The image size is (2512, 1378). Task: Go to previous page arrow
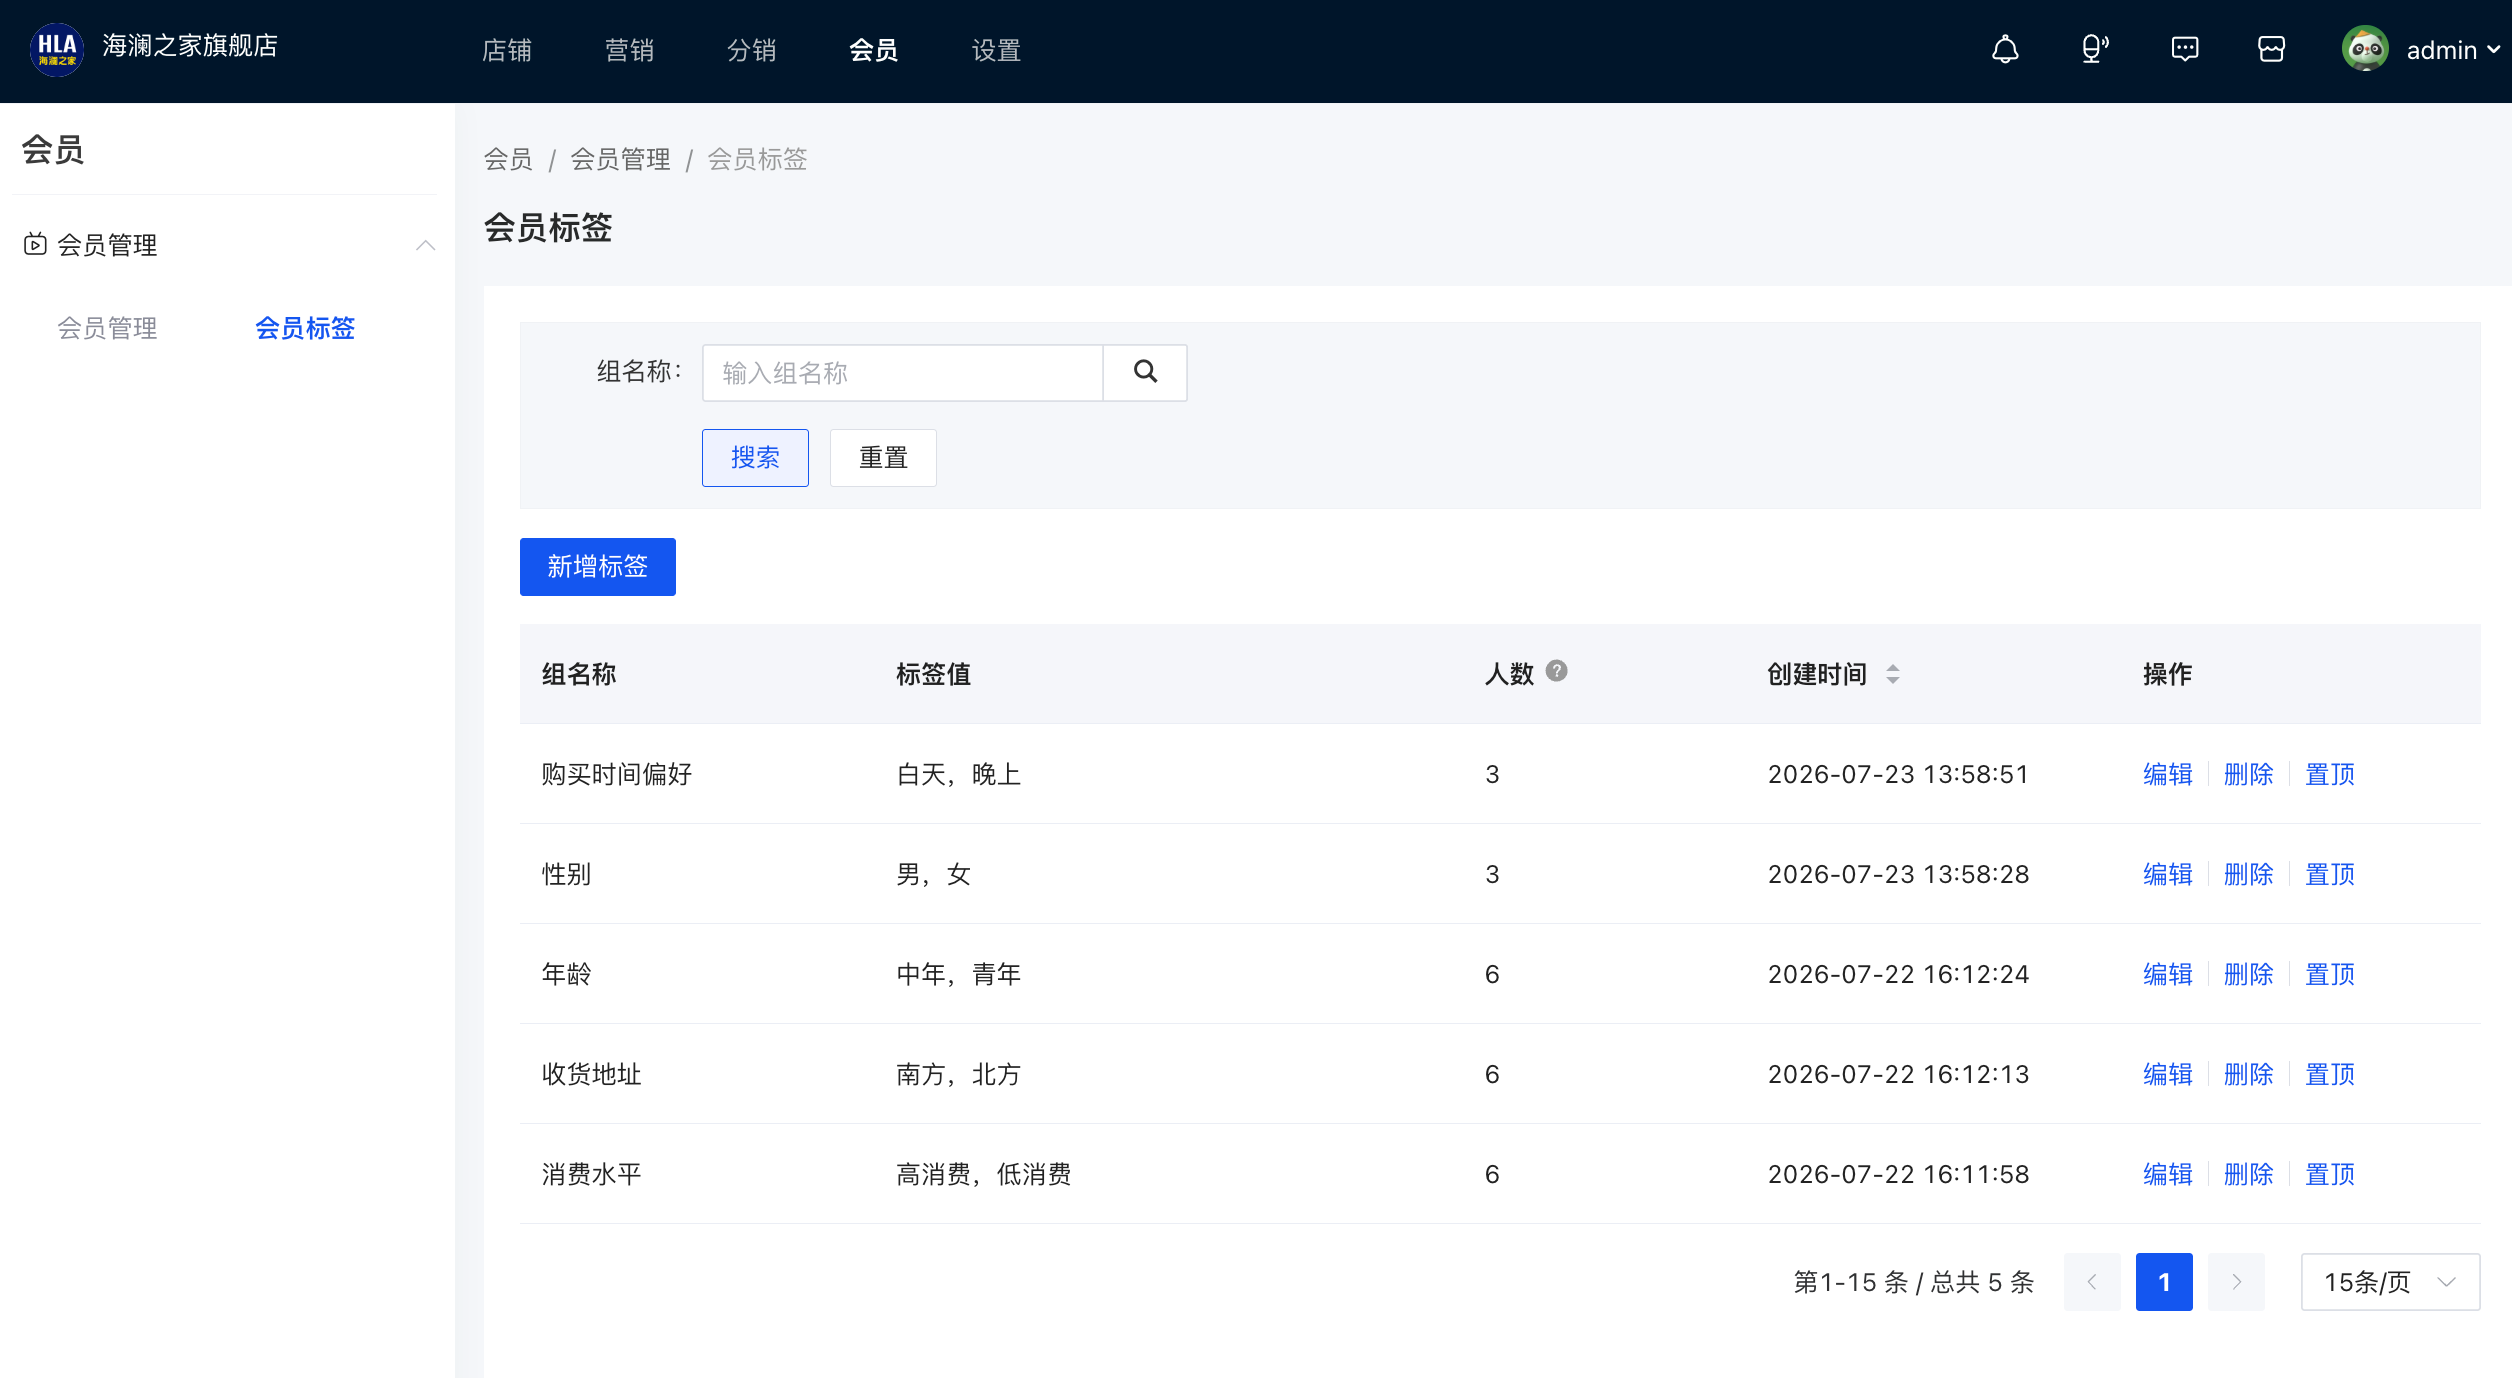tap(2092, 1282)
